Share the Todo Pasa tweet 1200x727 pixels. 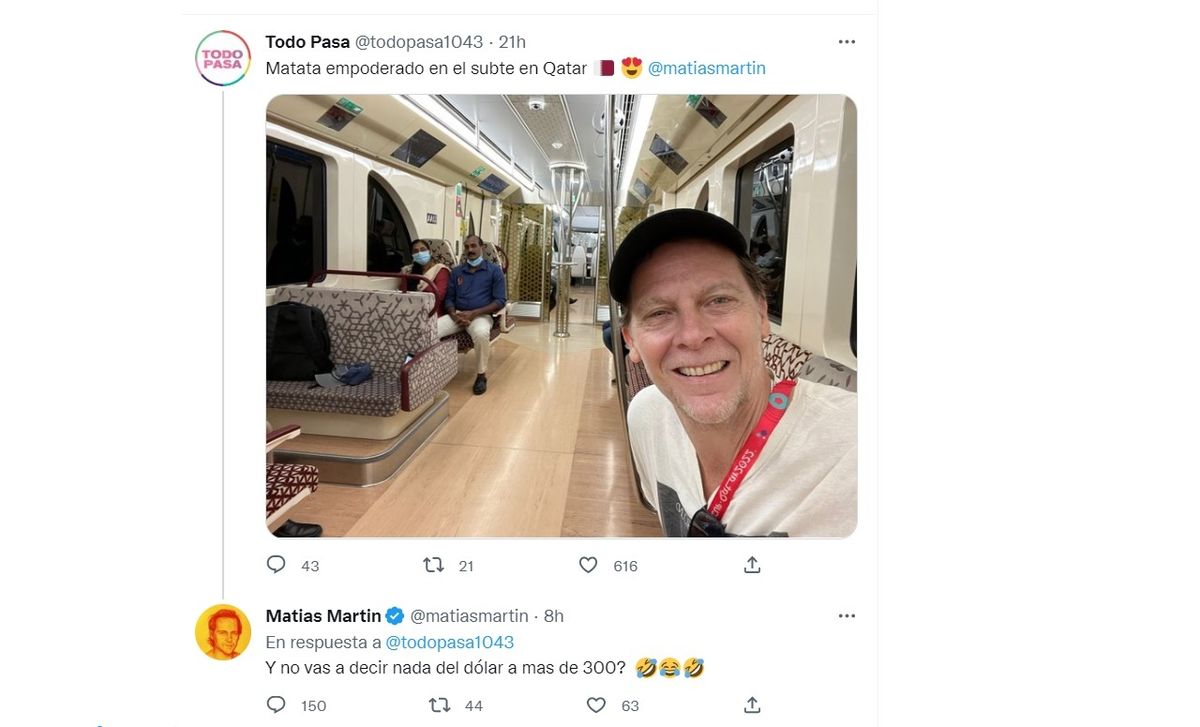pos(752,565)
